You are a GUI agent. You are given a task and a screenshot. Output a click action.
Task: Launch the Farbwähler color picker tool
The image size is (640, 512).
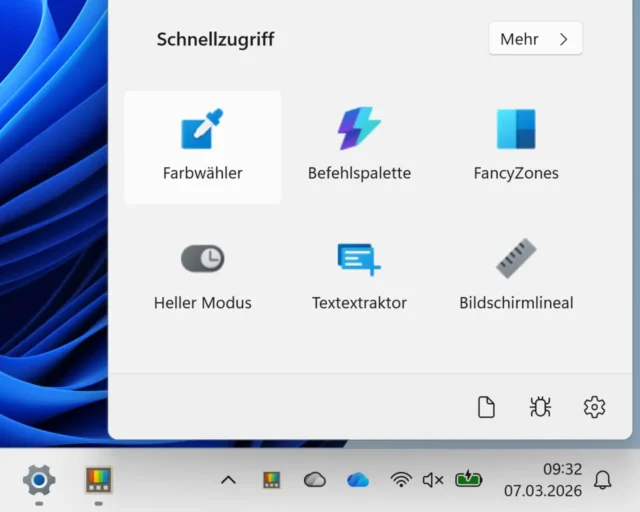click(202, 147)
